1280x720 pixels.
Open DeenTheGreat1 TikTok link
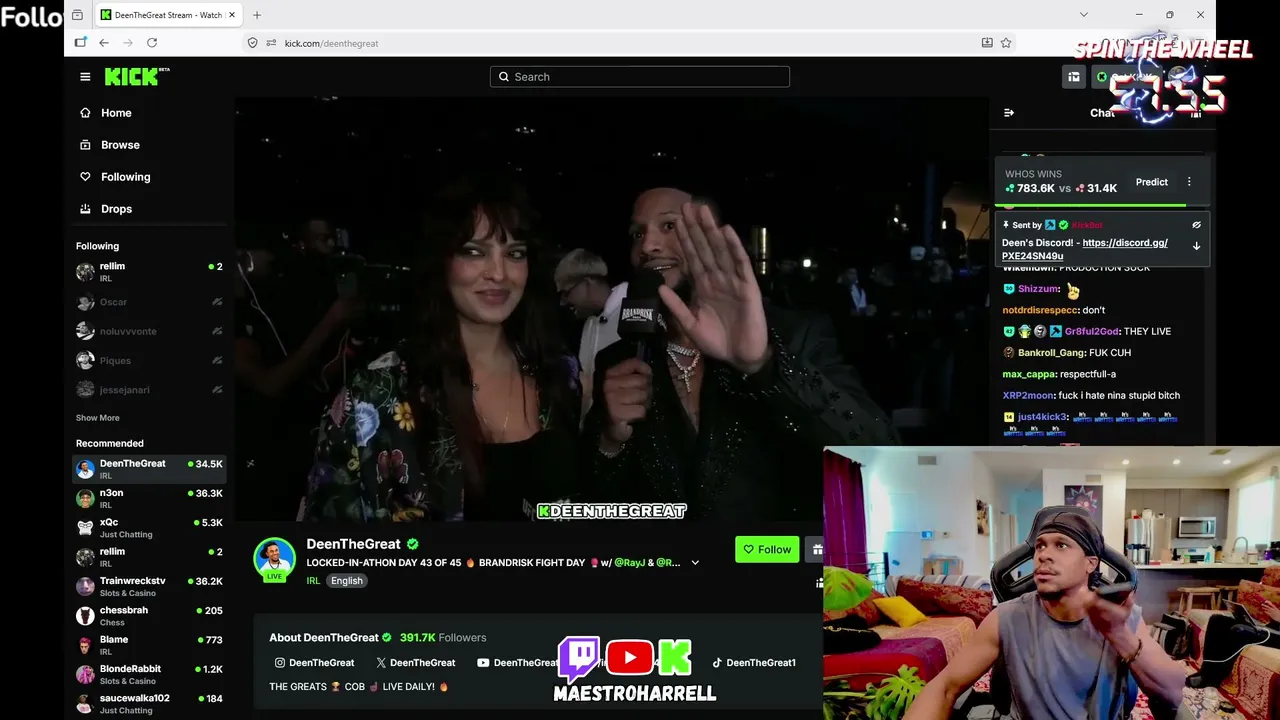coord(754,663)
